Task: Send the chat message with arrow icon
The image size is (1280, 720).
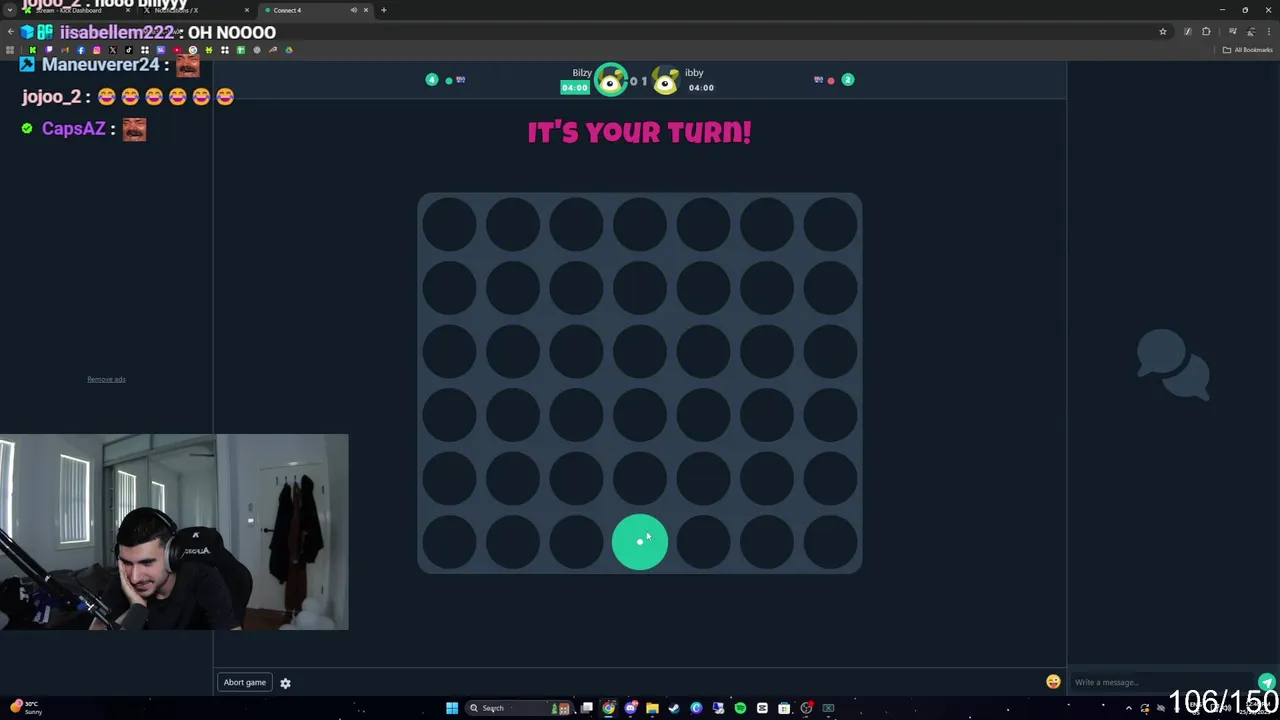Action: click(x=1266, y=682)
